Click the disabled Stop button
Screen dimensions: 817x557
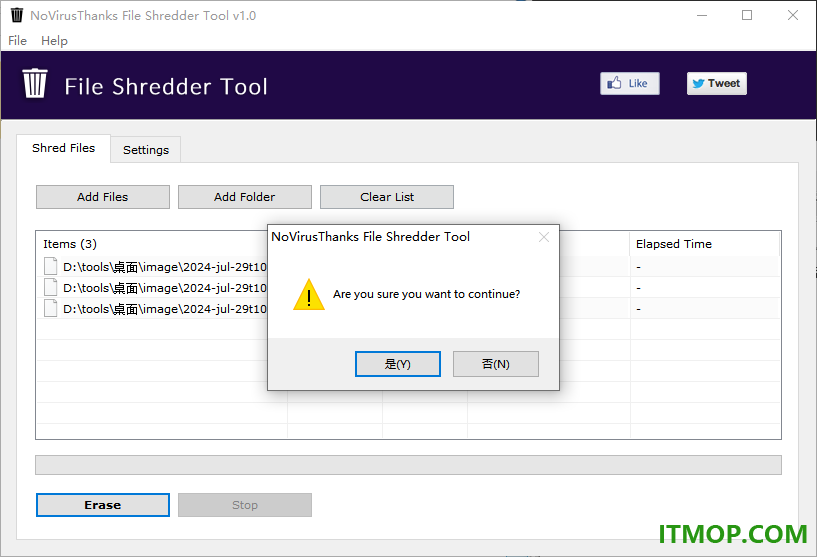pyautogui.click(x=244, y=505)
